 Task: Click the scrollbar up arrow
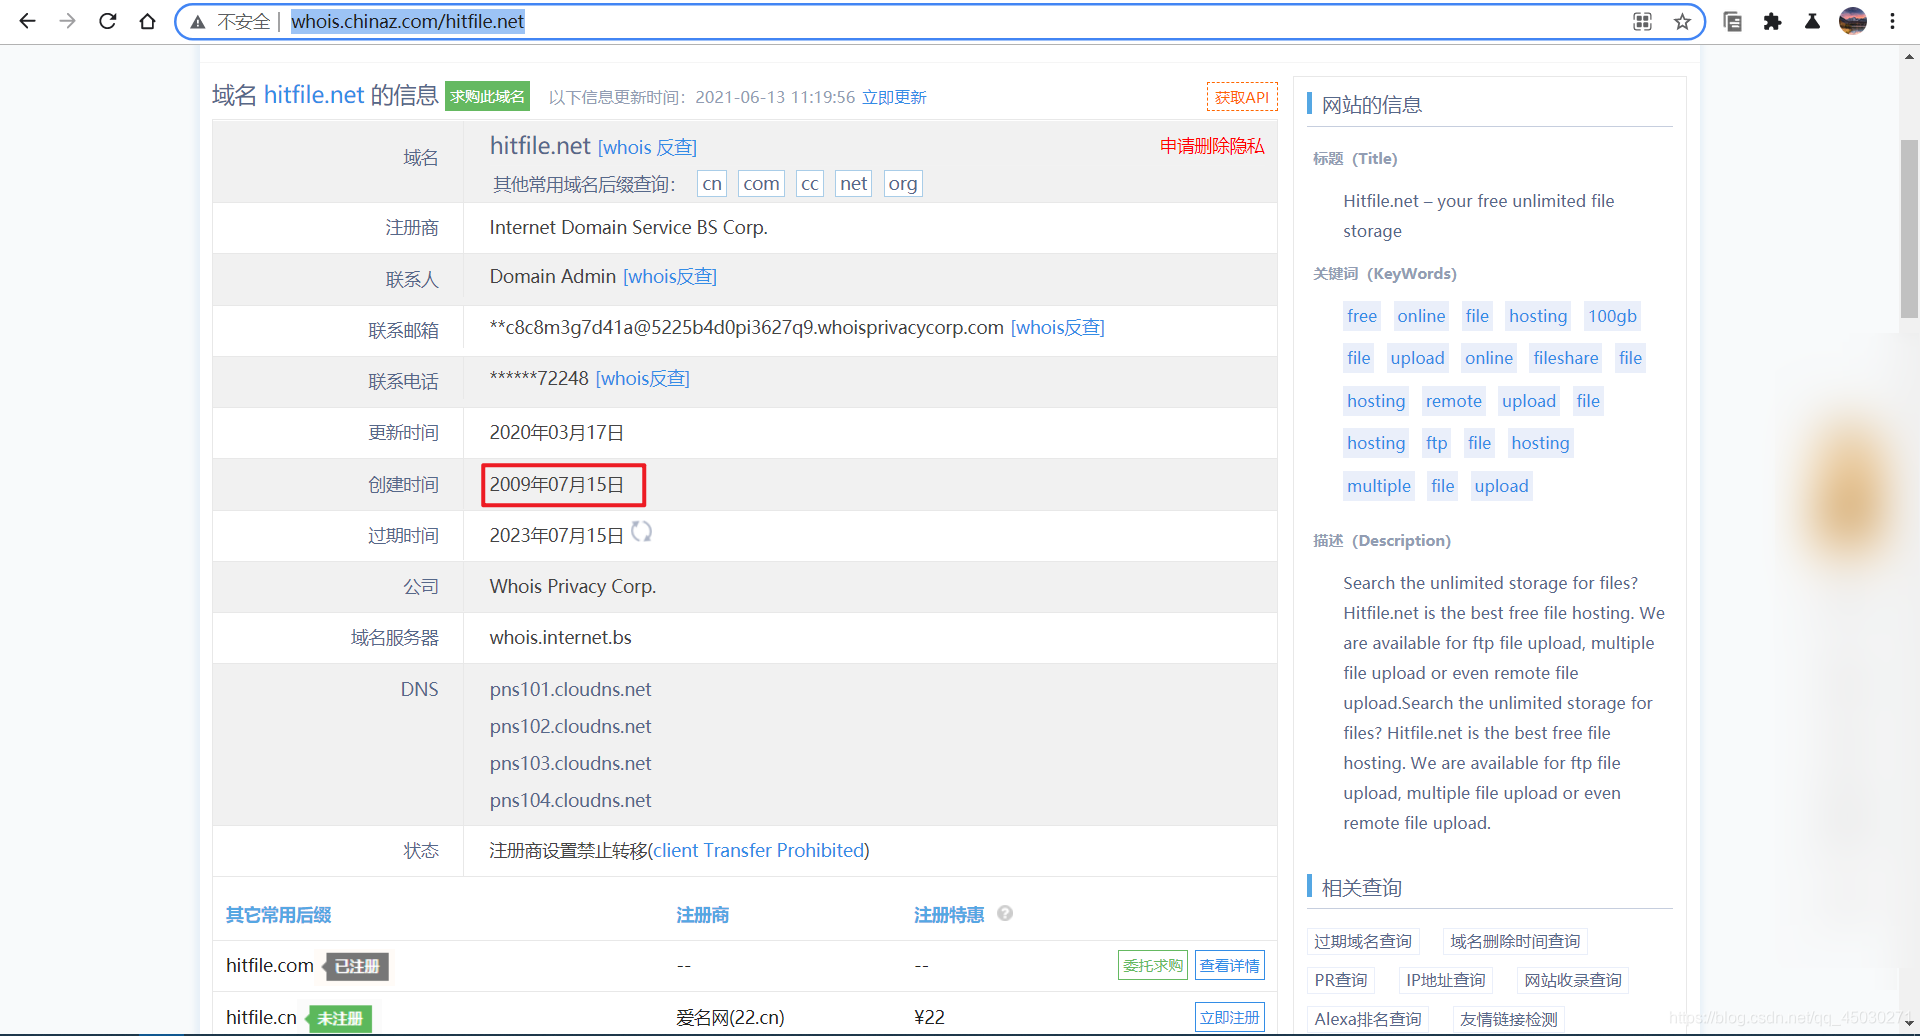(1909, 58)
